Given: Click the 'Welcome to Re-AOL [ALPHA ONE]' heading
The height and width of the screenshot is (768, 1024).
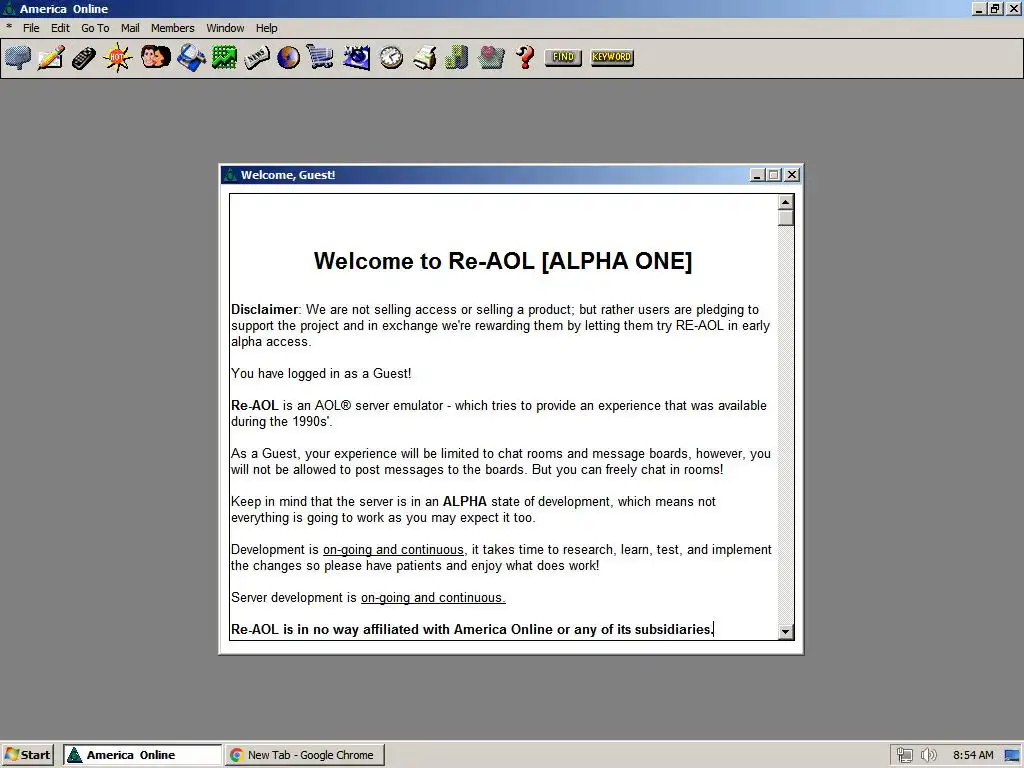Looking at the screenshot, I should (x=503, y=261).
